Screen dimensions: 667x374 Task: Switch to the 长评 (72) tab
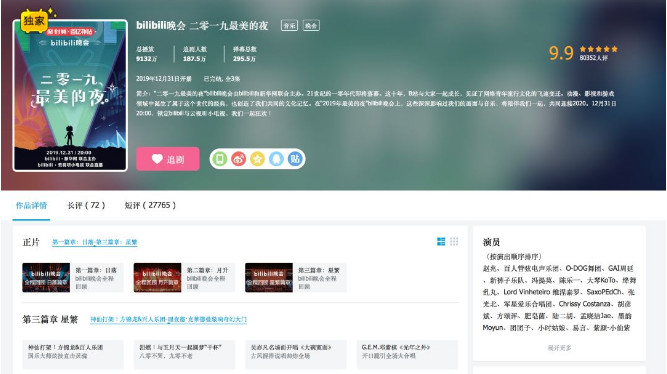click(86, 206)
